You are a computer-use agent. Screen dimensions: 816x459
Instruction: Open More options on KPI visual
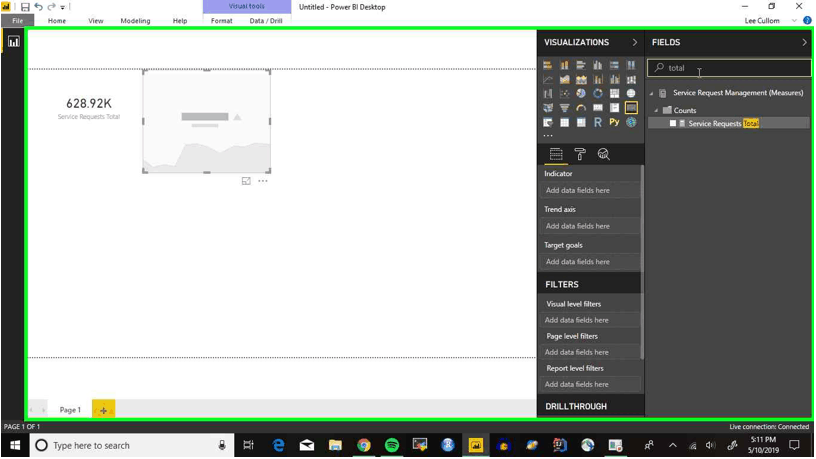pos(263,181)
